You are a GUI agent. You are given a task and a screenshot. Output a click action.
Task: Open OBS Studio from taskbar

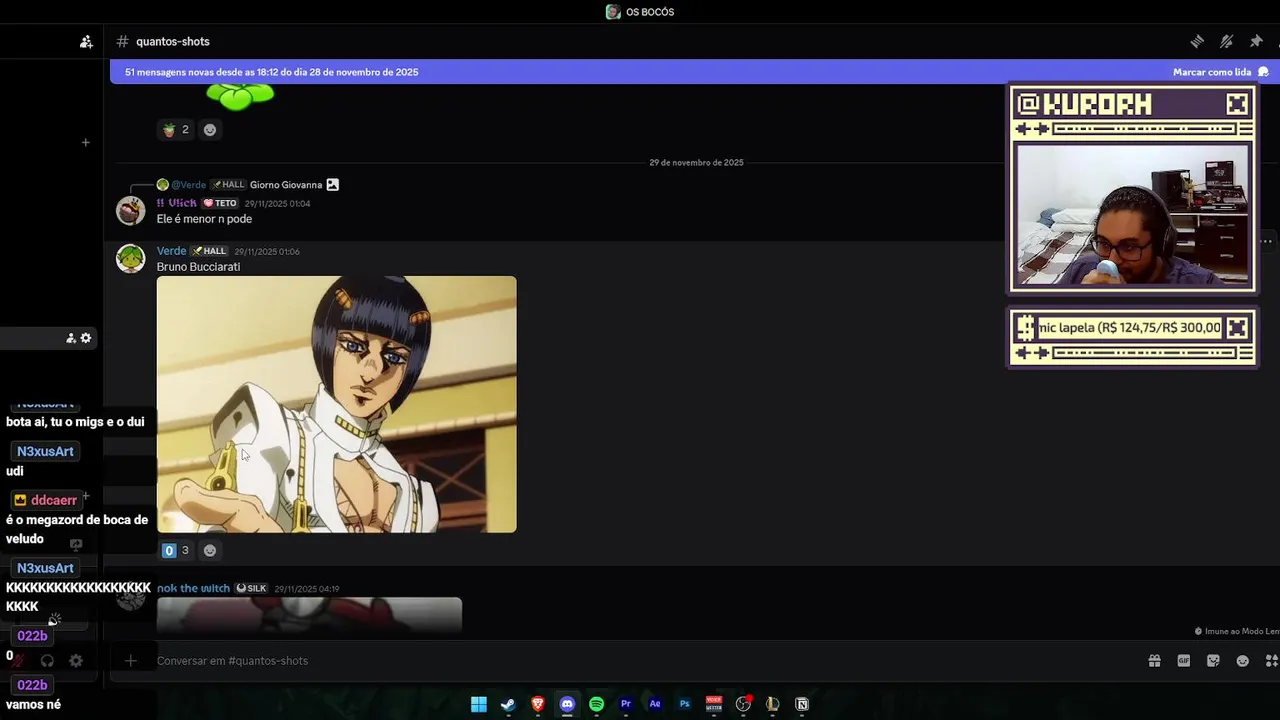point(743,704)
